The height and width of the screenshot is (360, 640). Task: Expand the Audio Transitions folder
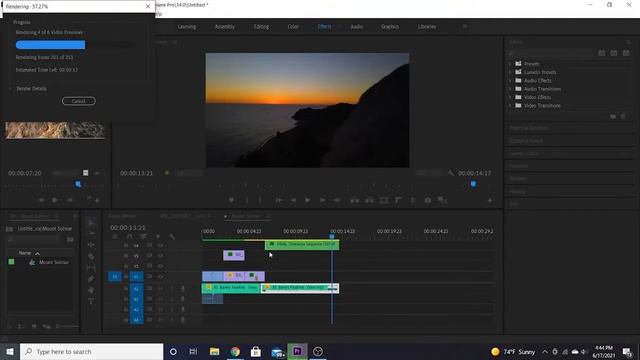(510, 89)
